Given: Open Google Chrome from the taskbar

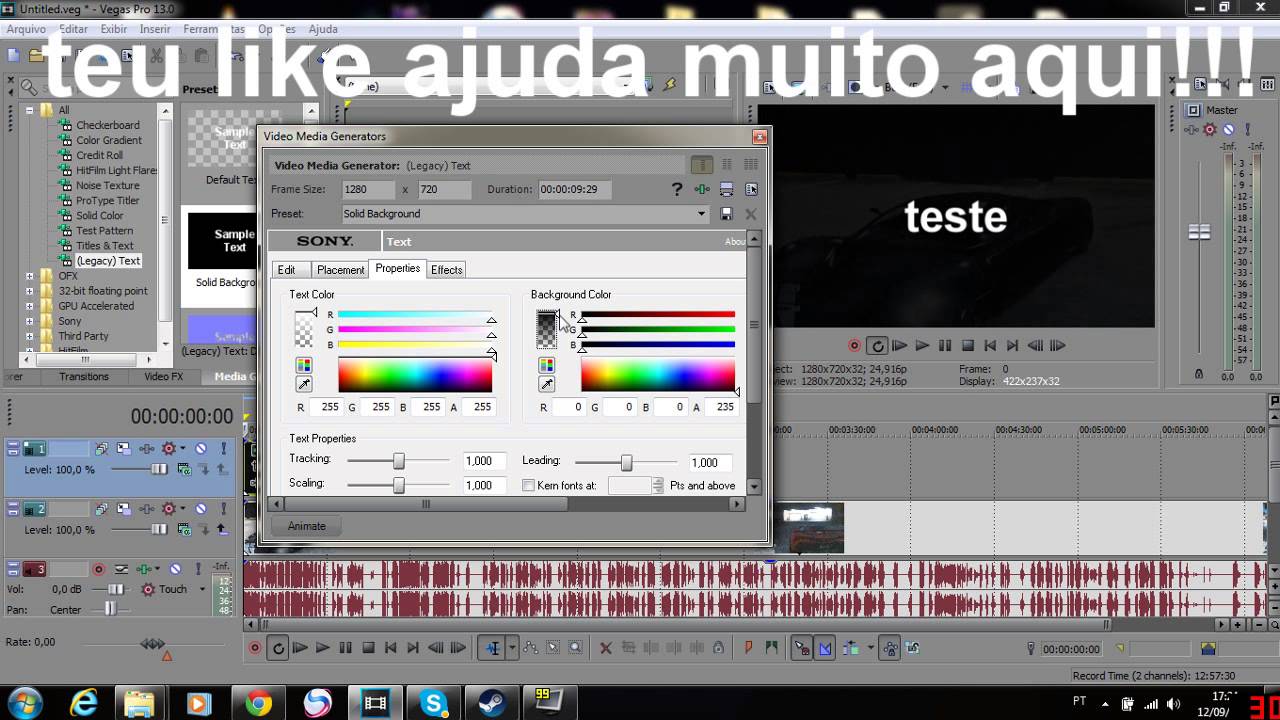Looking at the screenshot, I should point(259,704).
